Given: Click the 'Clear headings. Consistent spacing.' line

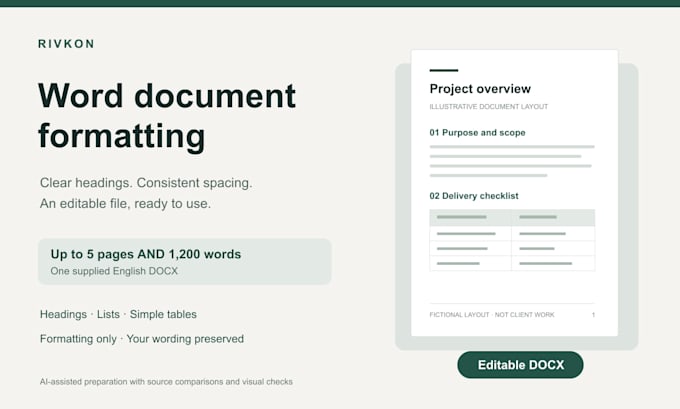Looking at the screenshot, I should pos(146,183).
